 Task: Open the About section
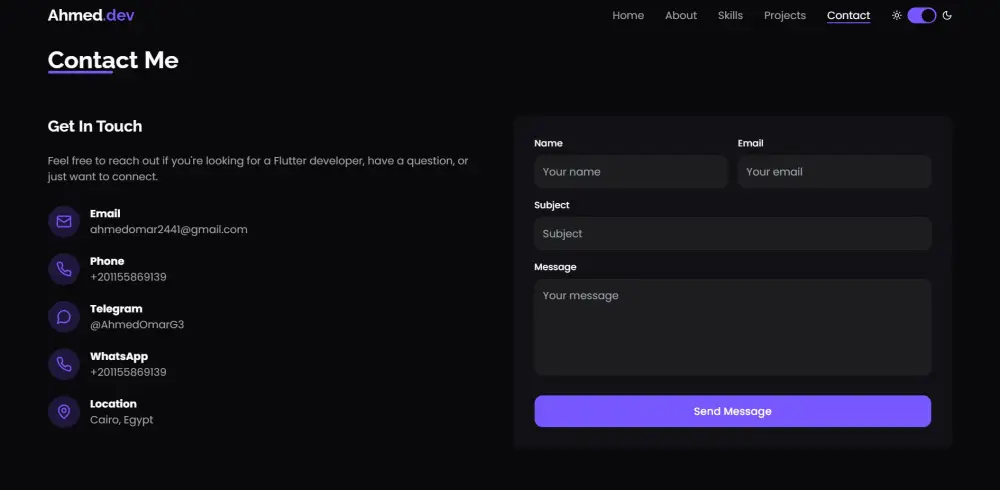tap(681, 16)
